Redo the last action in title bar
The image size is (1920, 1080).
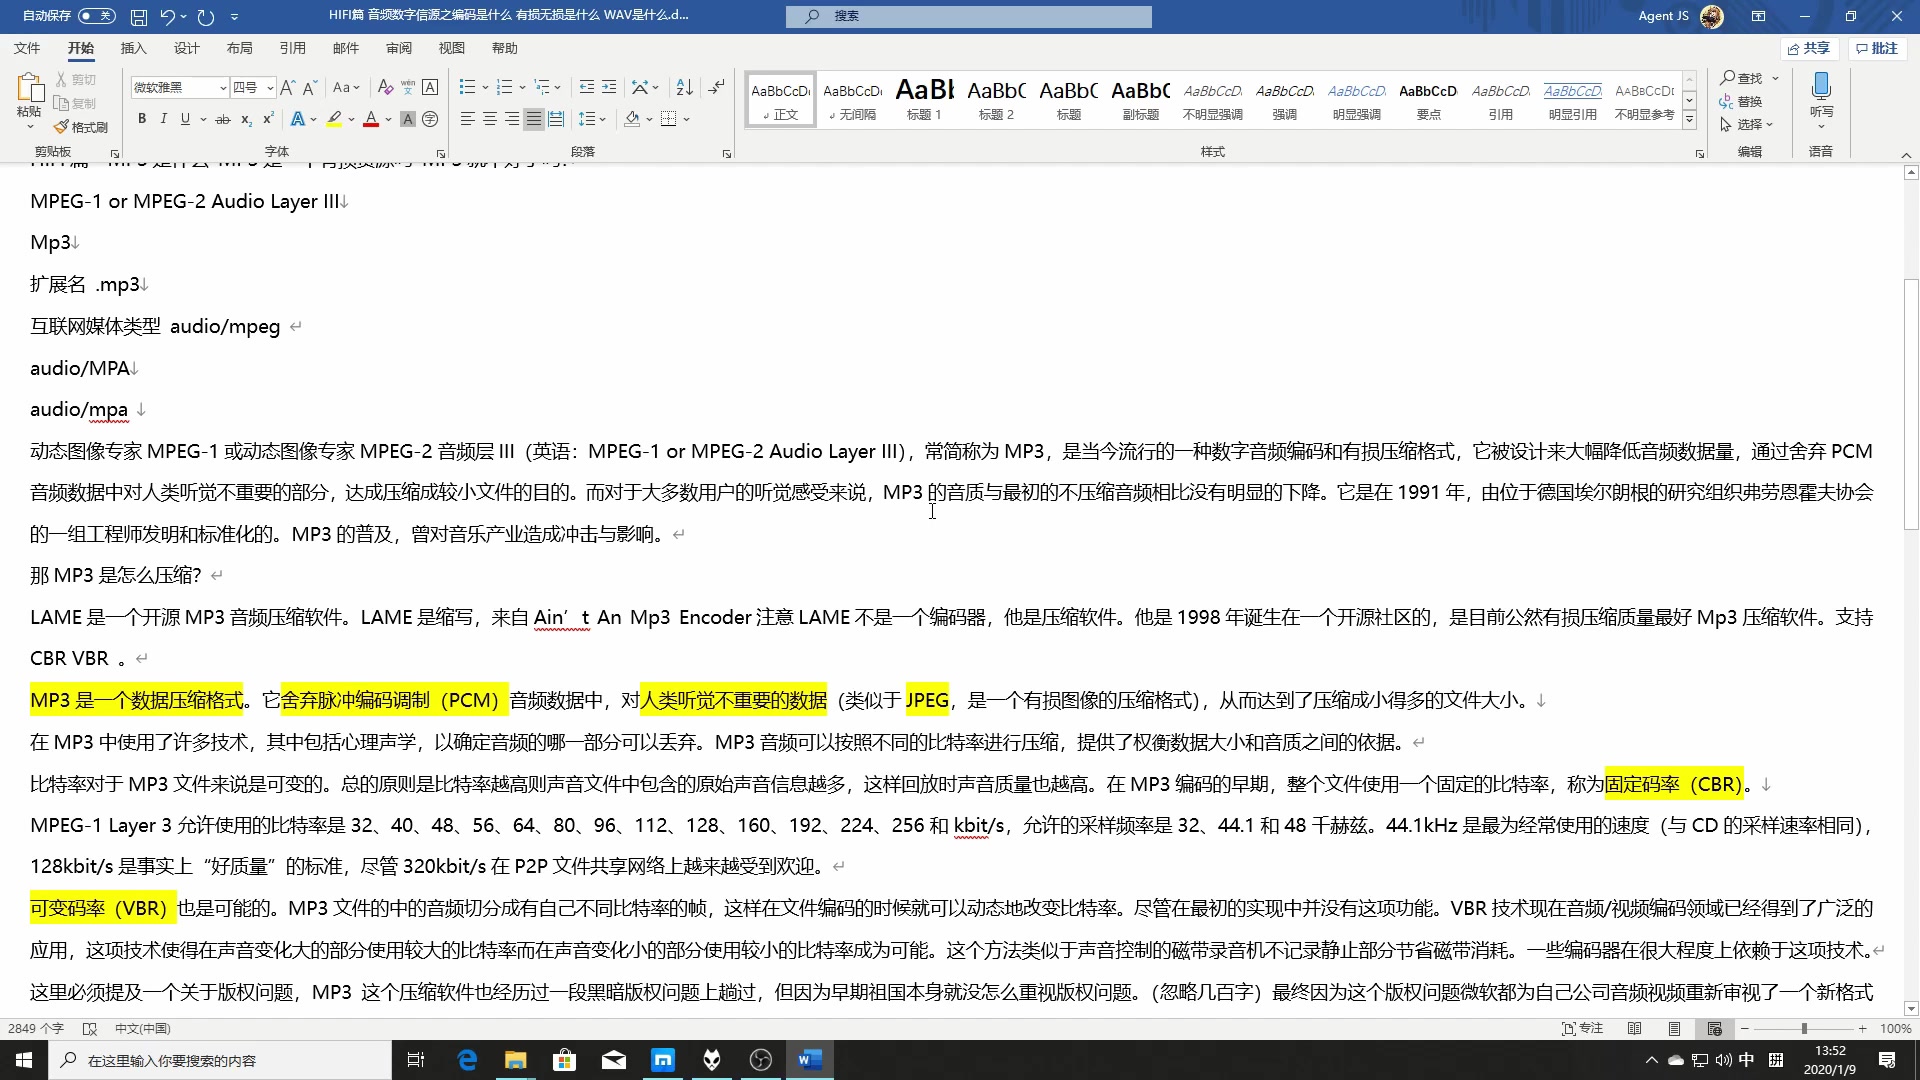[x=206, y=16]
